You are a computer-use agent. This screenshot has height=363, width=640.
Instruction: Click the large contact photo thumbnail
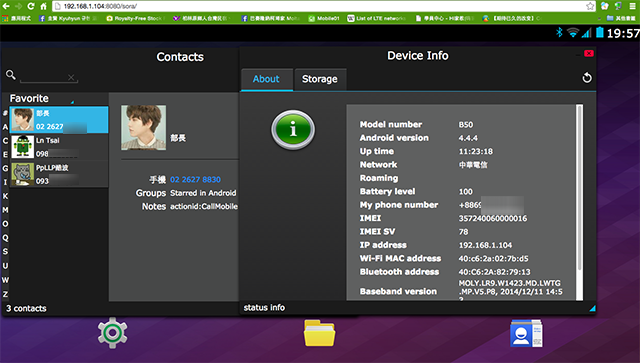click(143, 127)
